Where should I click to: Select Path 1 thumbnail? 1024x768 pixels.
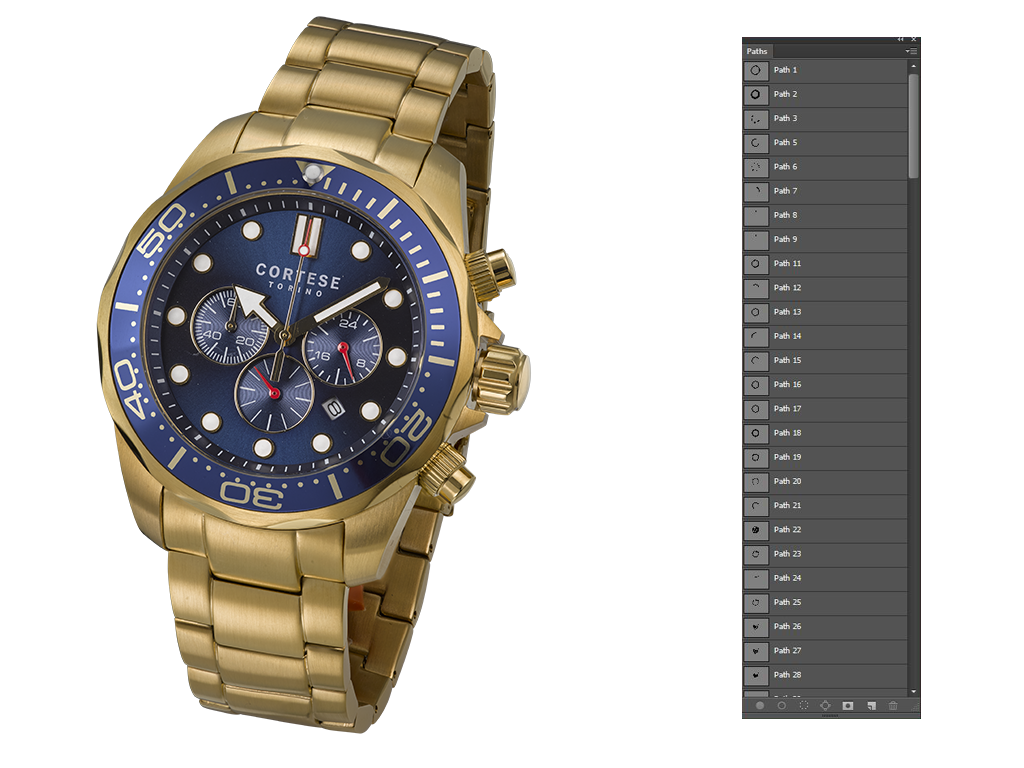tap(756, 70)
